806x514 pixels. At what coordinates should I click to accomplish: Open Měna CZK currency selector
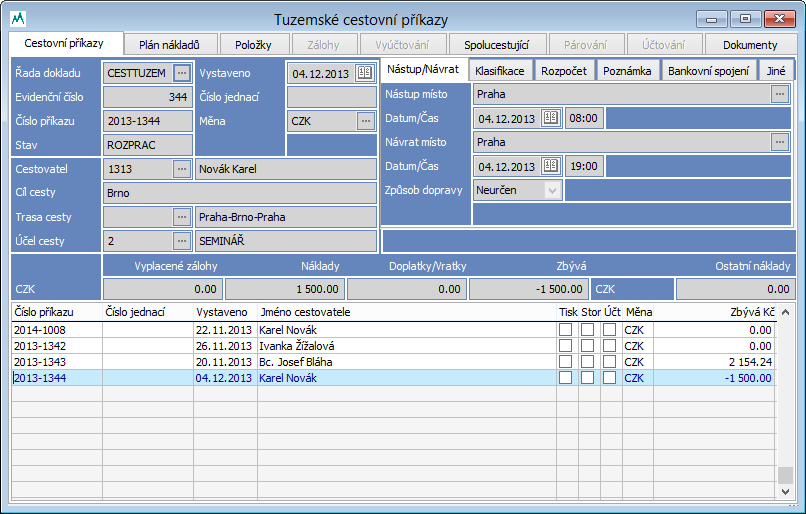(365, 121)
